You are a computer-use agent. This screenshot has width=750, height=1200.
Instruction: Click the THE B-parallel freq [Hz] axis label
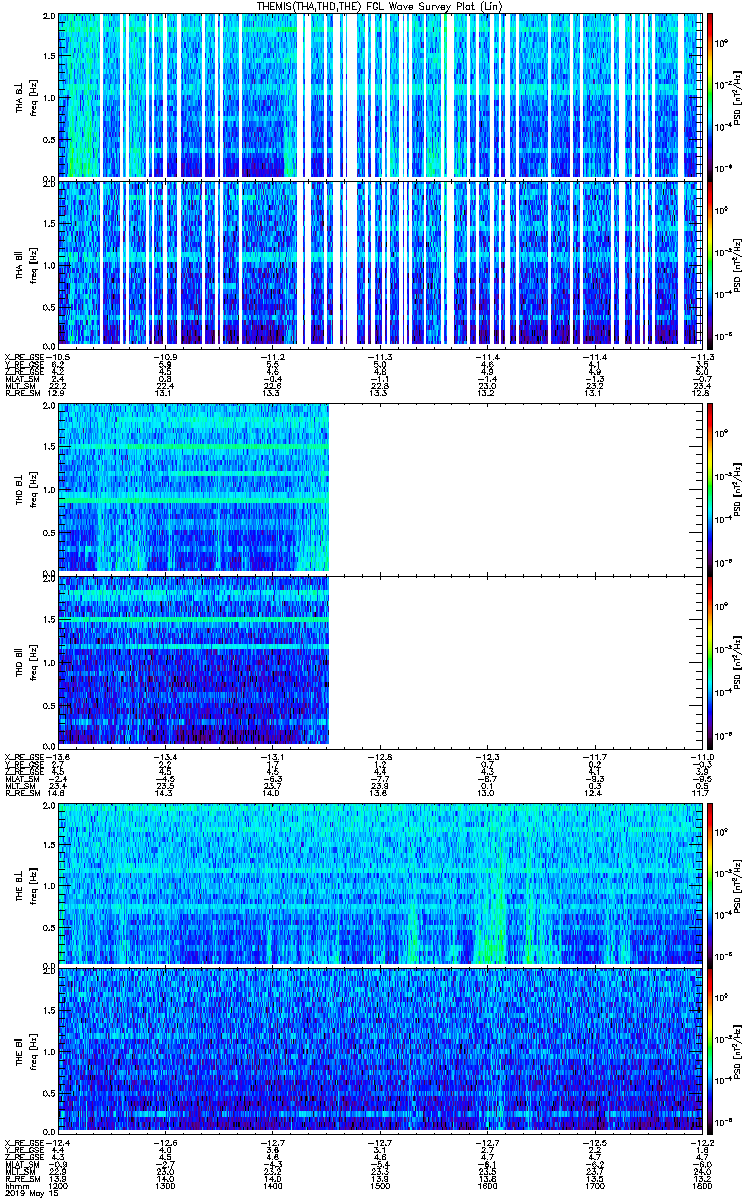click(32, 1050)
